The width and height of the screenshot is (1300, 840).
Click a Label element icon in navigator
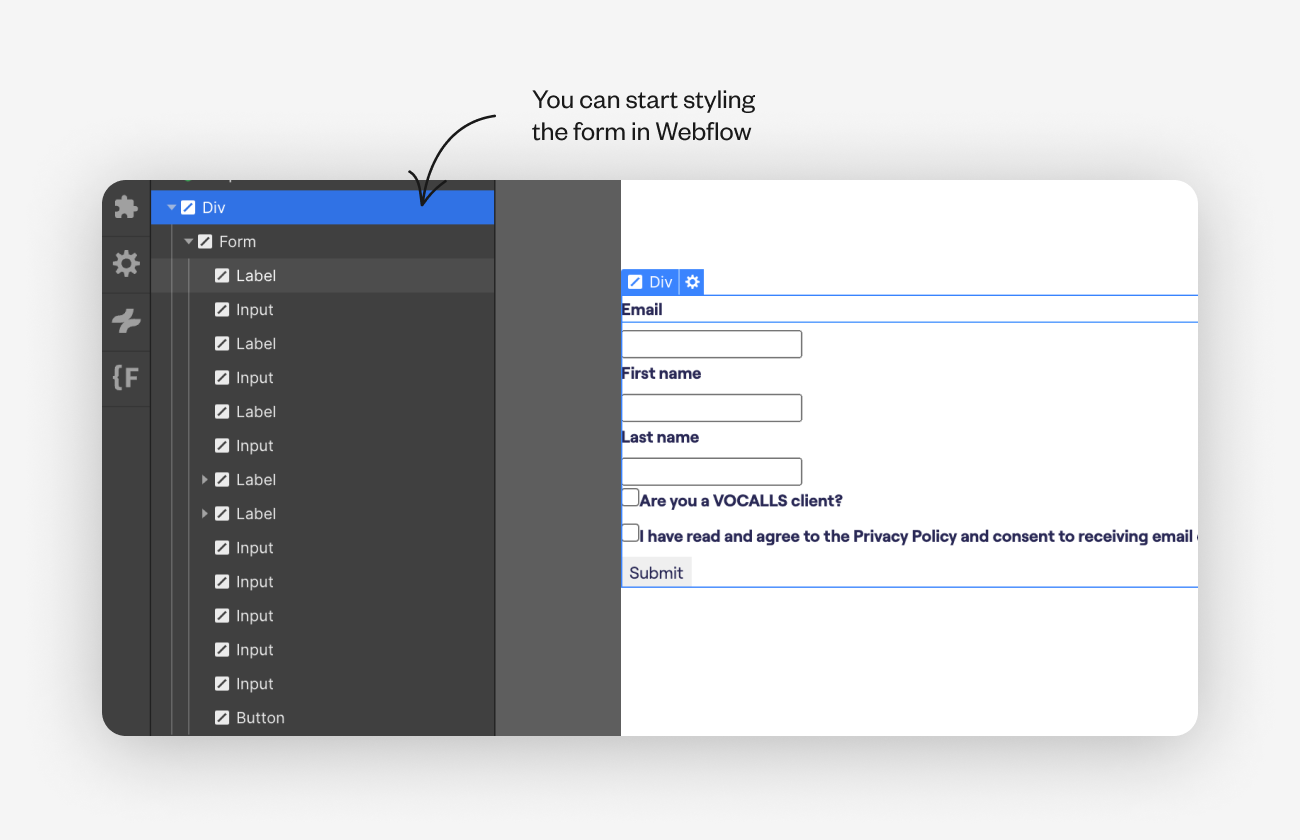point(222,275)
